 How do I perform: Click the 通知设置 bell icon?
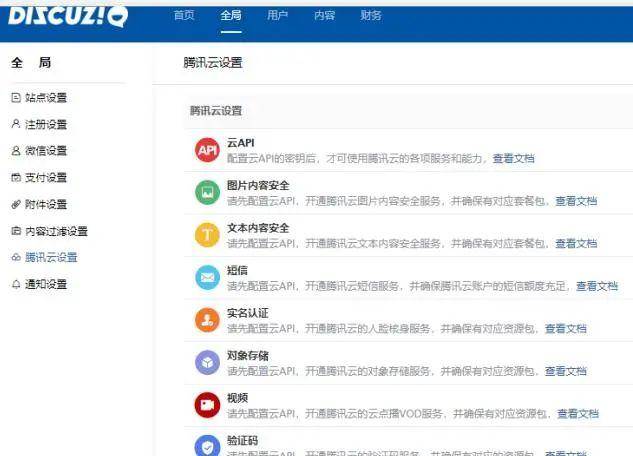pos(16,284)
